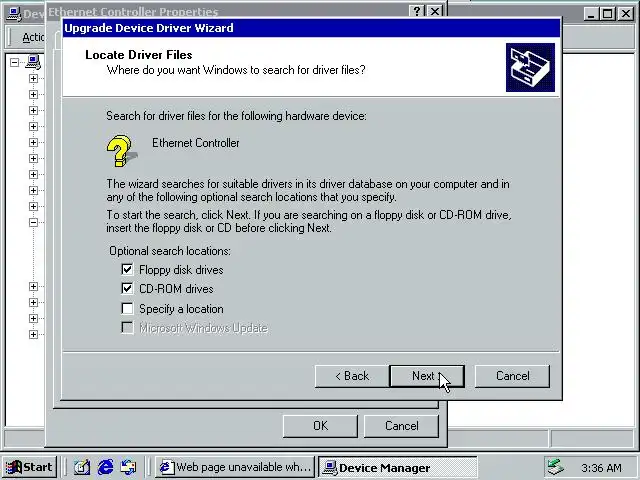
Task: Click the Show Desktop quick launch icon
Action: coord(82,467)
